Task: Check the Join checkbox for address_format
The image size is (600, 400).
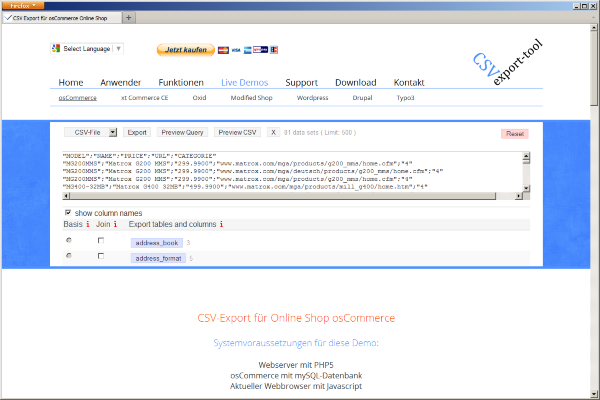Action: point(101,256)
